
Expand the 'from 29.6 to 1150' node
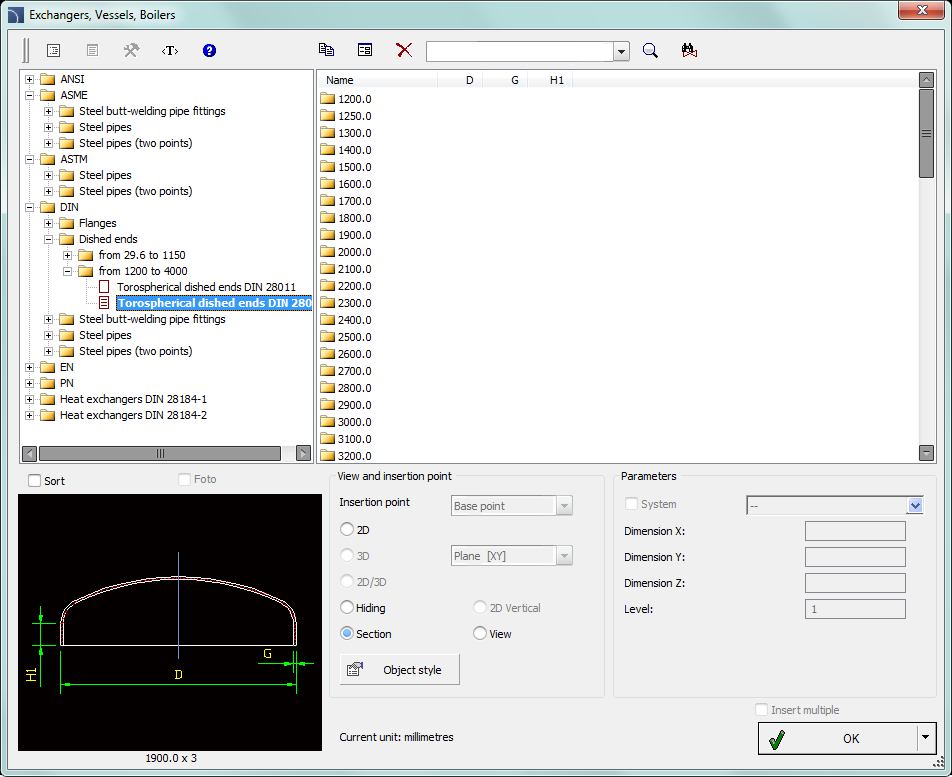click(x=67, y=255)
